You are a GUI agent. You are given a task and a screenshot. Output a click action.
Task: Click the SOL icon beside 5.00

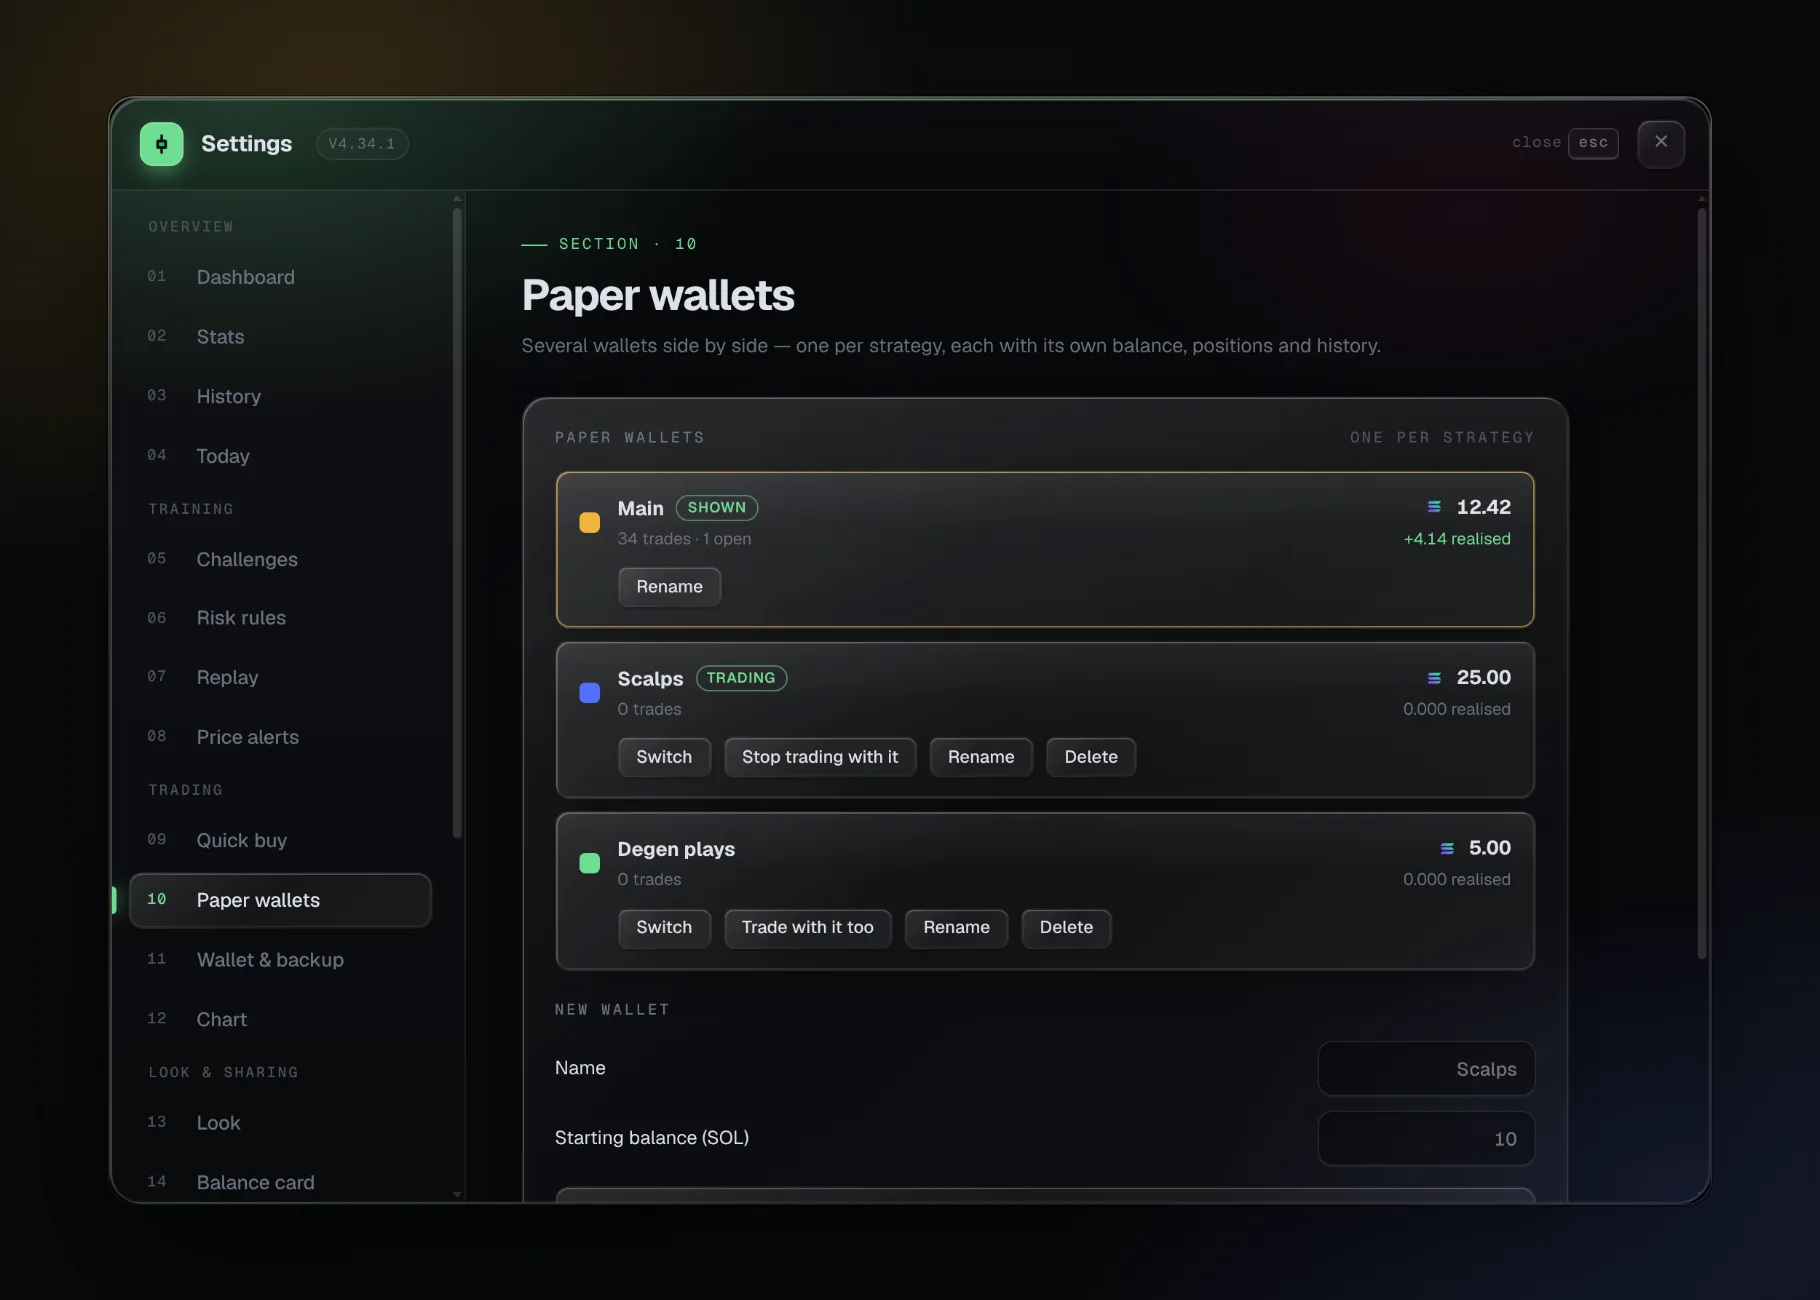click(x=1447, y=848)
